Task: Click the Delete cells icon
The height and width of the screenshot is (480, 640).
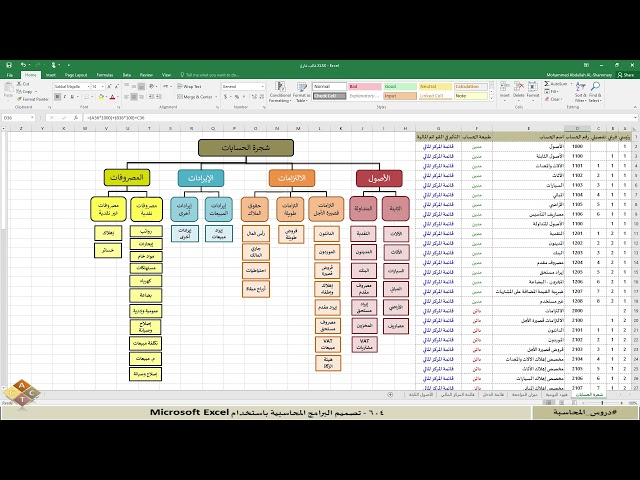Action: pyautogui.click(x=519, y=87)
